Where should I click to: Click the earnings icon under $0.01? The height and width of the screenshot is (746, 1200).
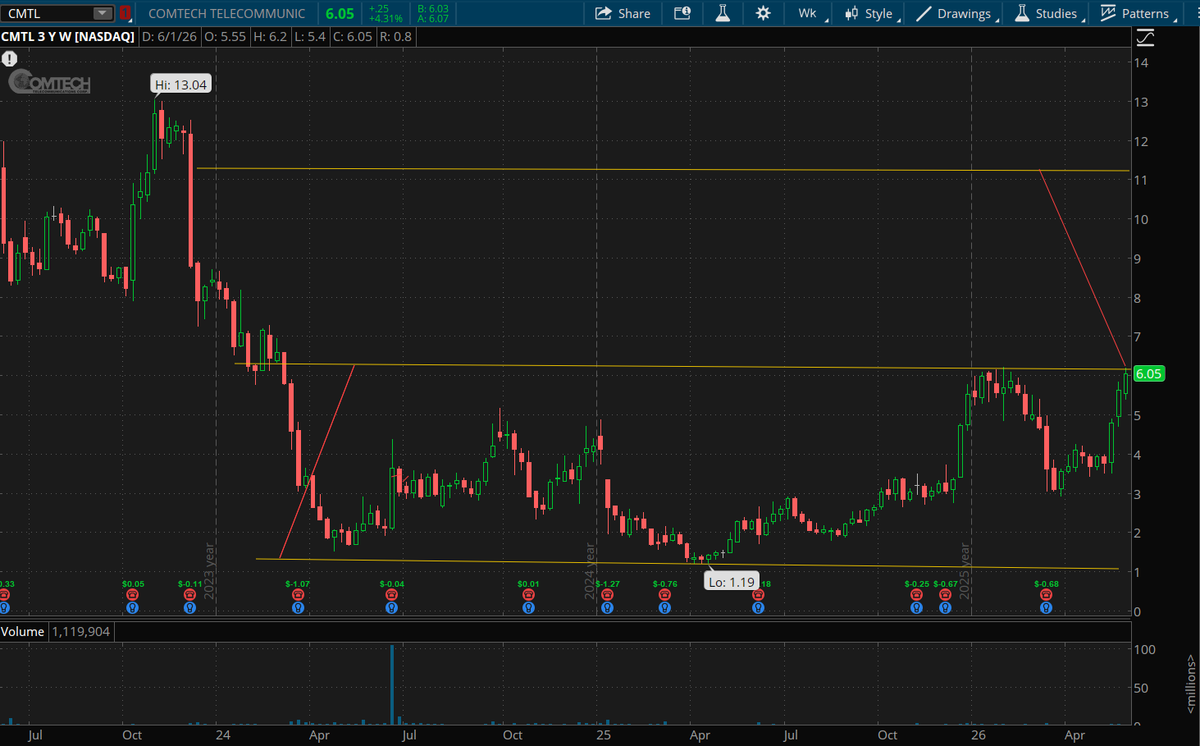pos(528,594)
